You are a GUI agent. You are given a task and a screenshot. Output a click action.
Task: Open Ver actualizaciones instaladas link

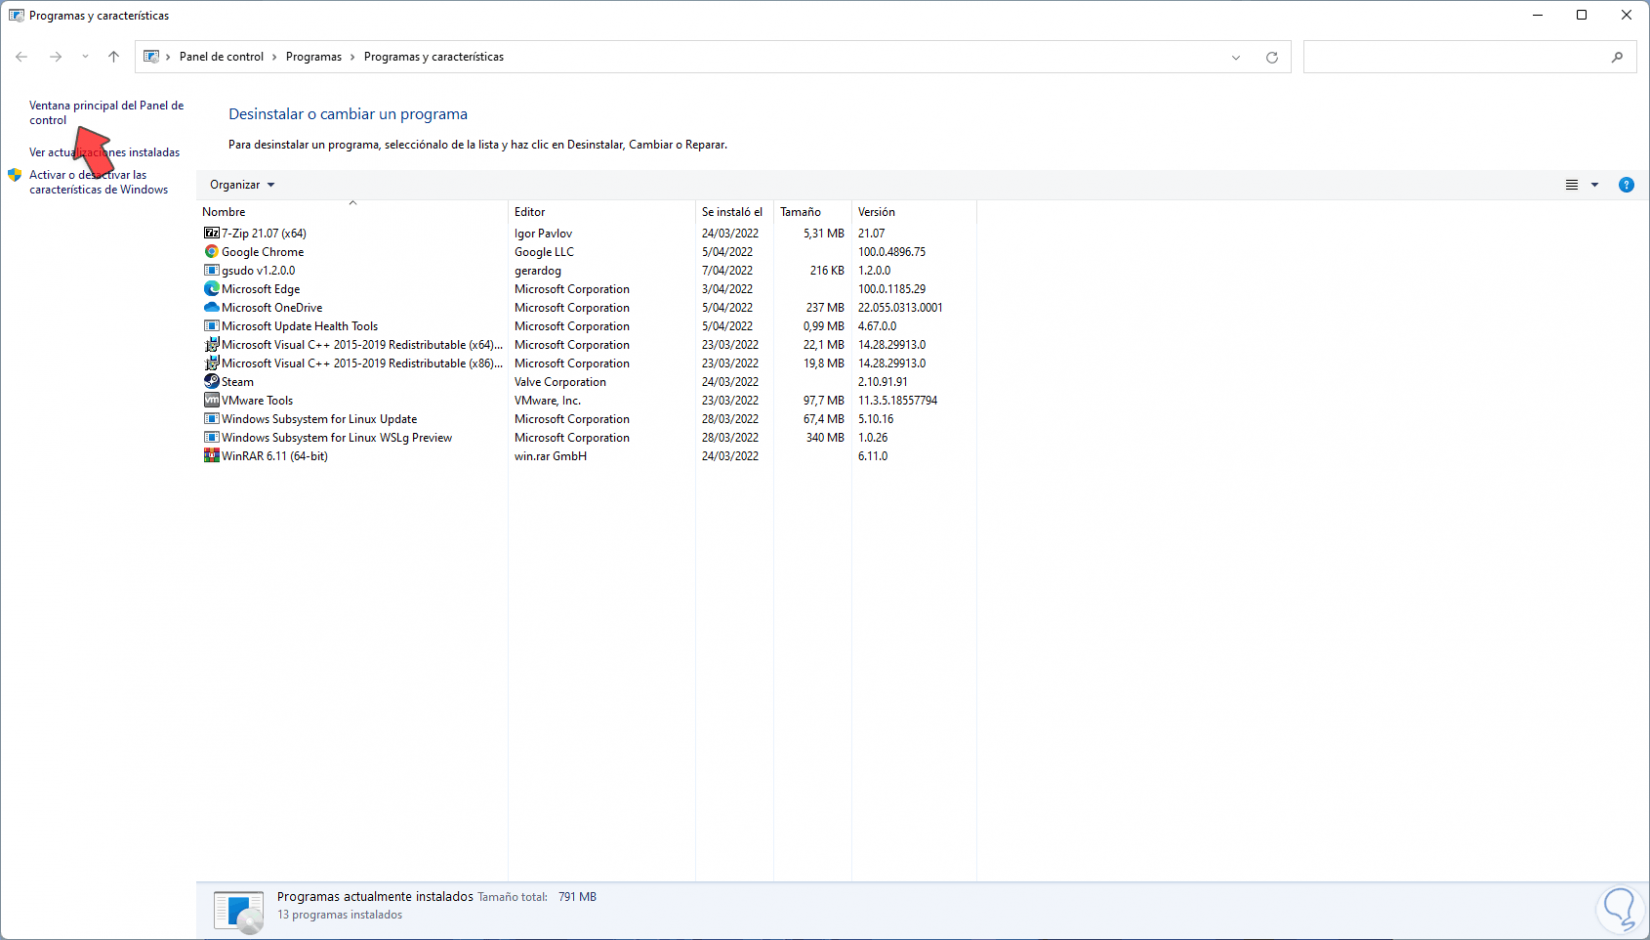[104, 152]
